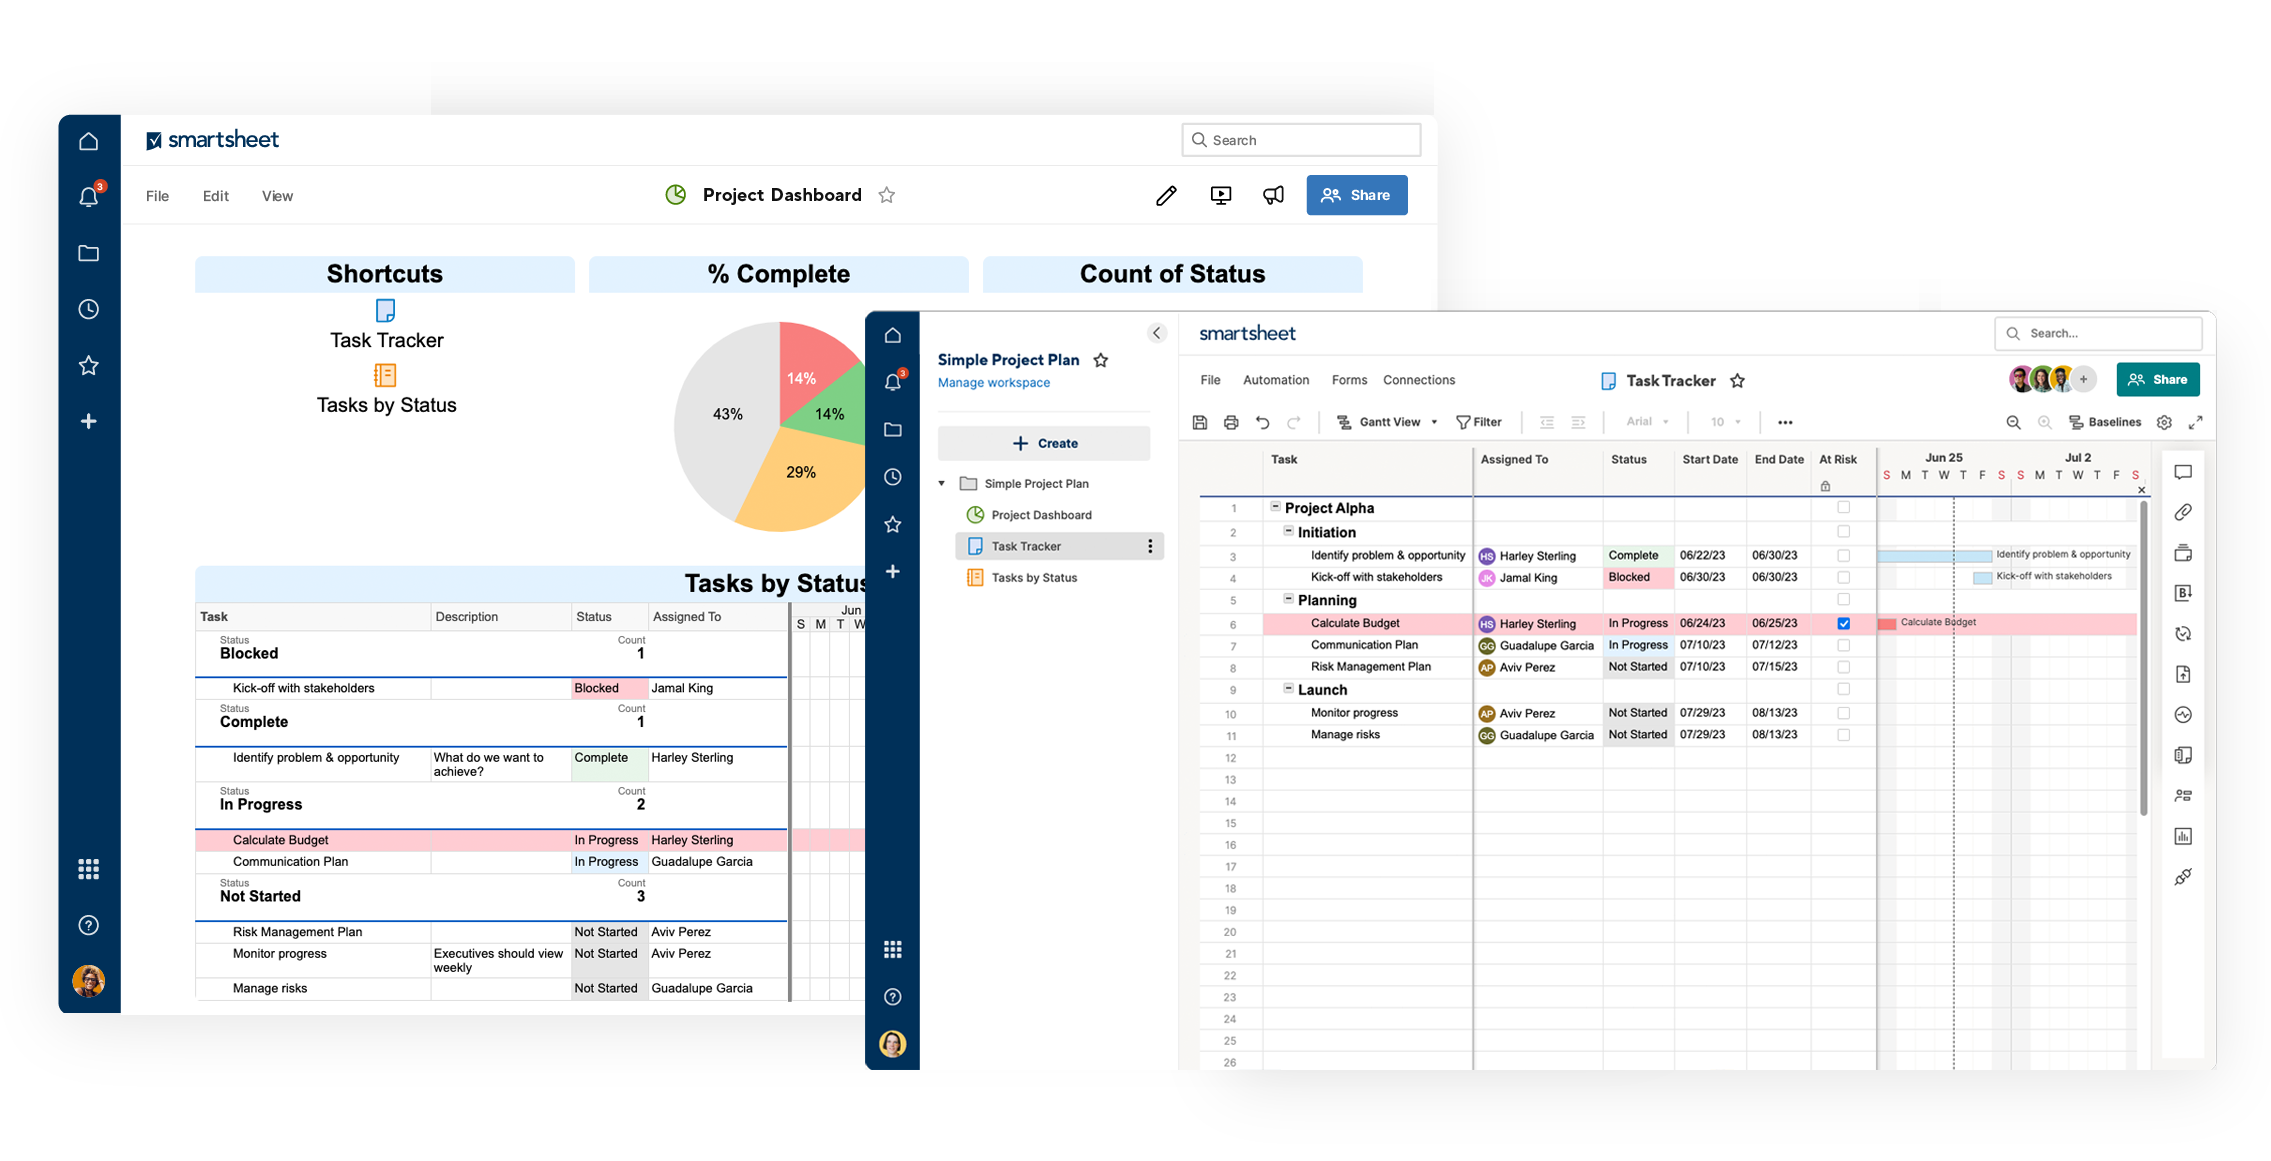Collapse the Planning section
The image size is (2271, 1161).
[1288, 598]
